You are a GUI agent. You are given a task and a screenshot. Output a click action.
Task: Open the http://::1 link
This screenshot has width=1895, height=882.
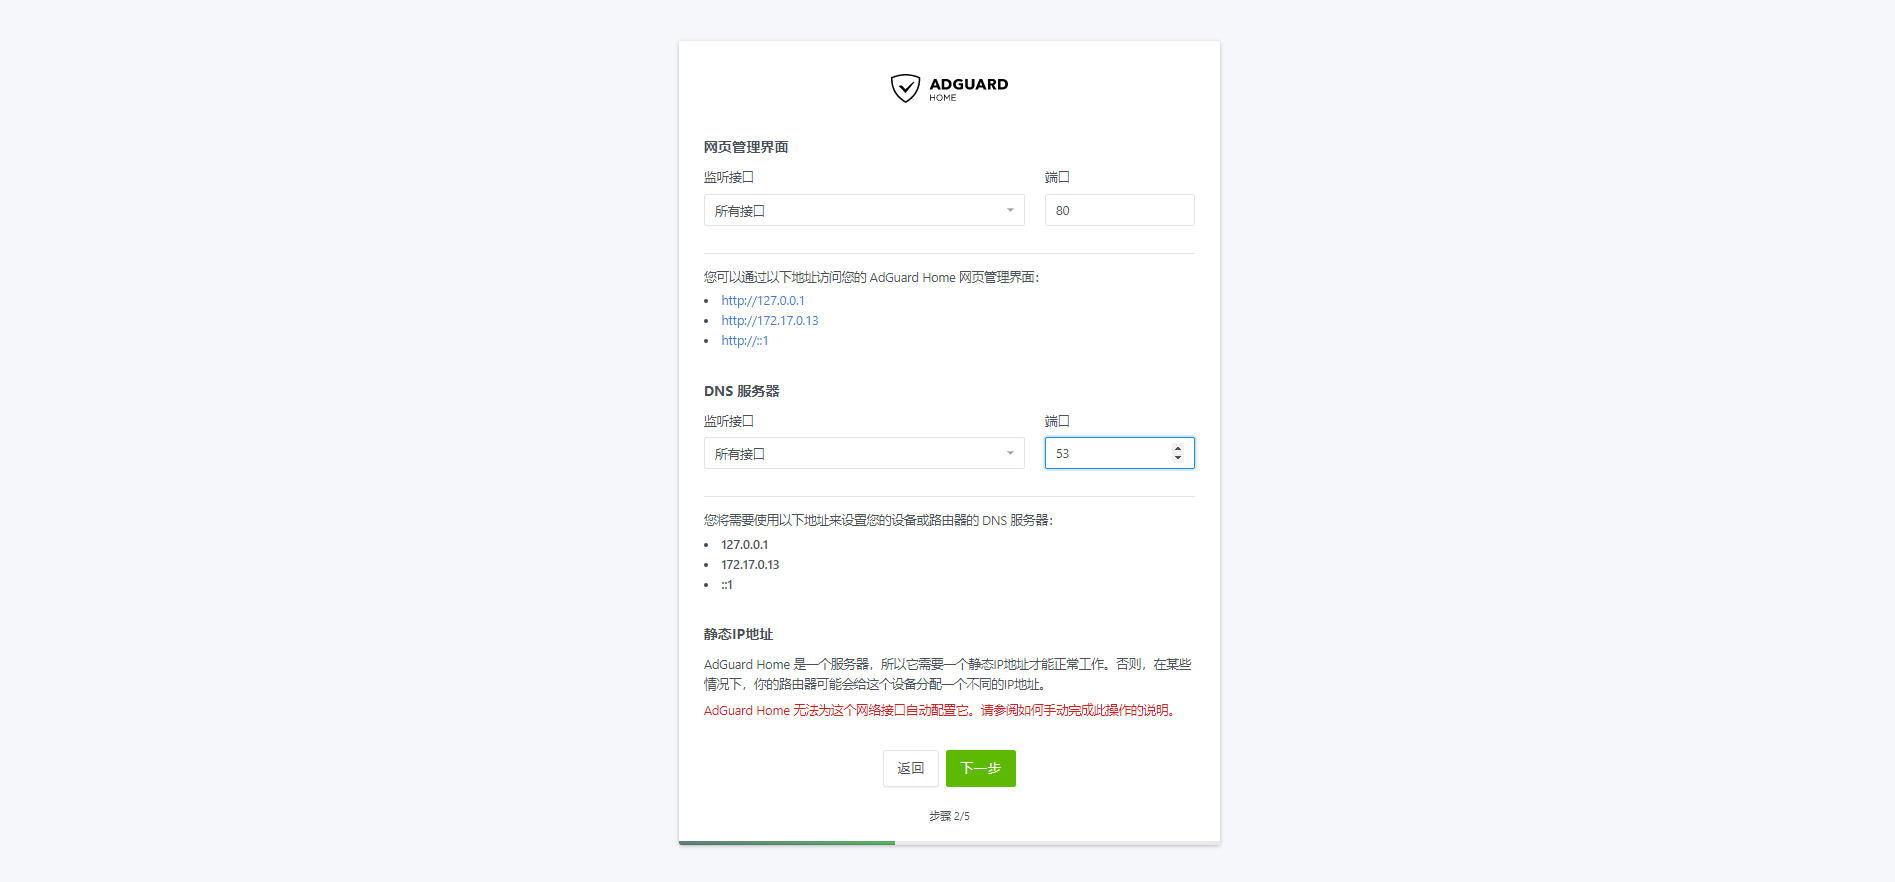pyautogui.click(x=745, y=340)
